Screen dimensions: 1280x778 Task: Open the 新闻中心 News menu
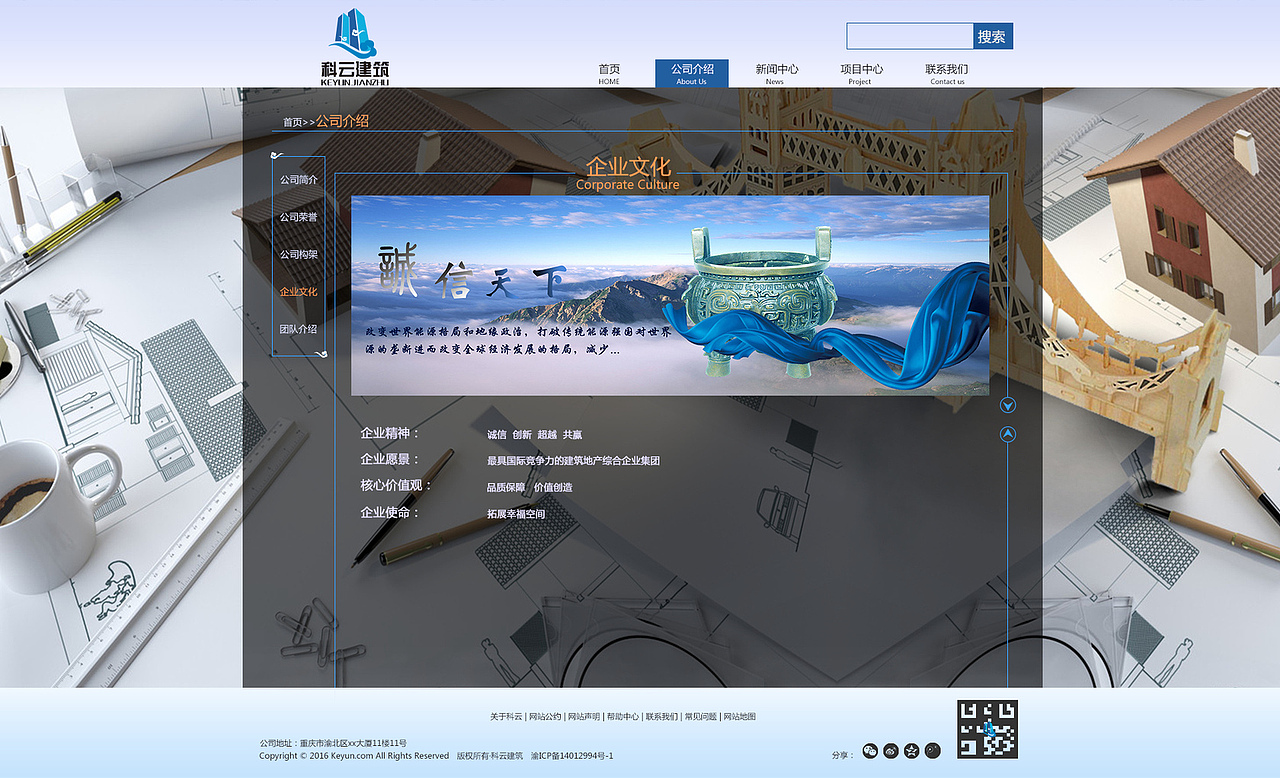coord(777,74)
